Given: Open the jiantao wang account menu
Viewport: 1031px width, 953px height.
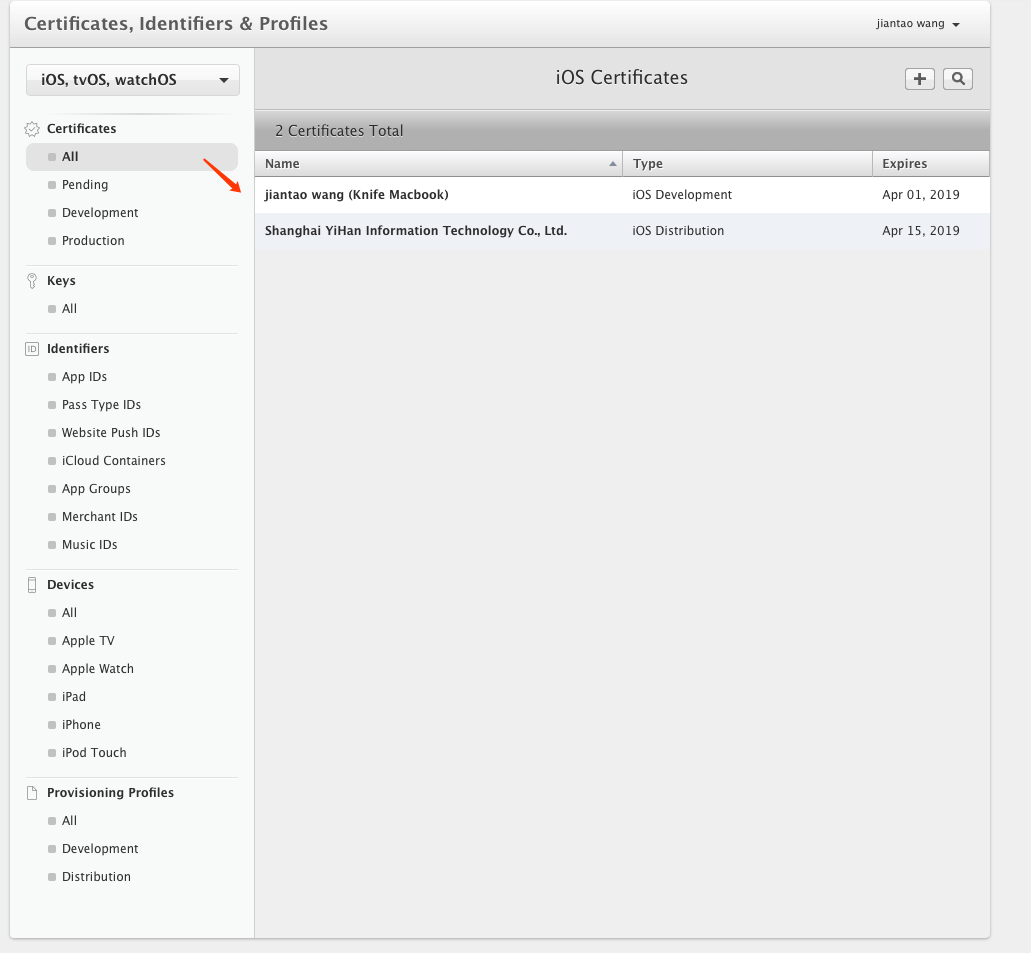Looking at the screenshot, I should [x=917, y=24].
